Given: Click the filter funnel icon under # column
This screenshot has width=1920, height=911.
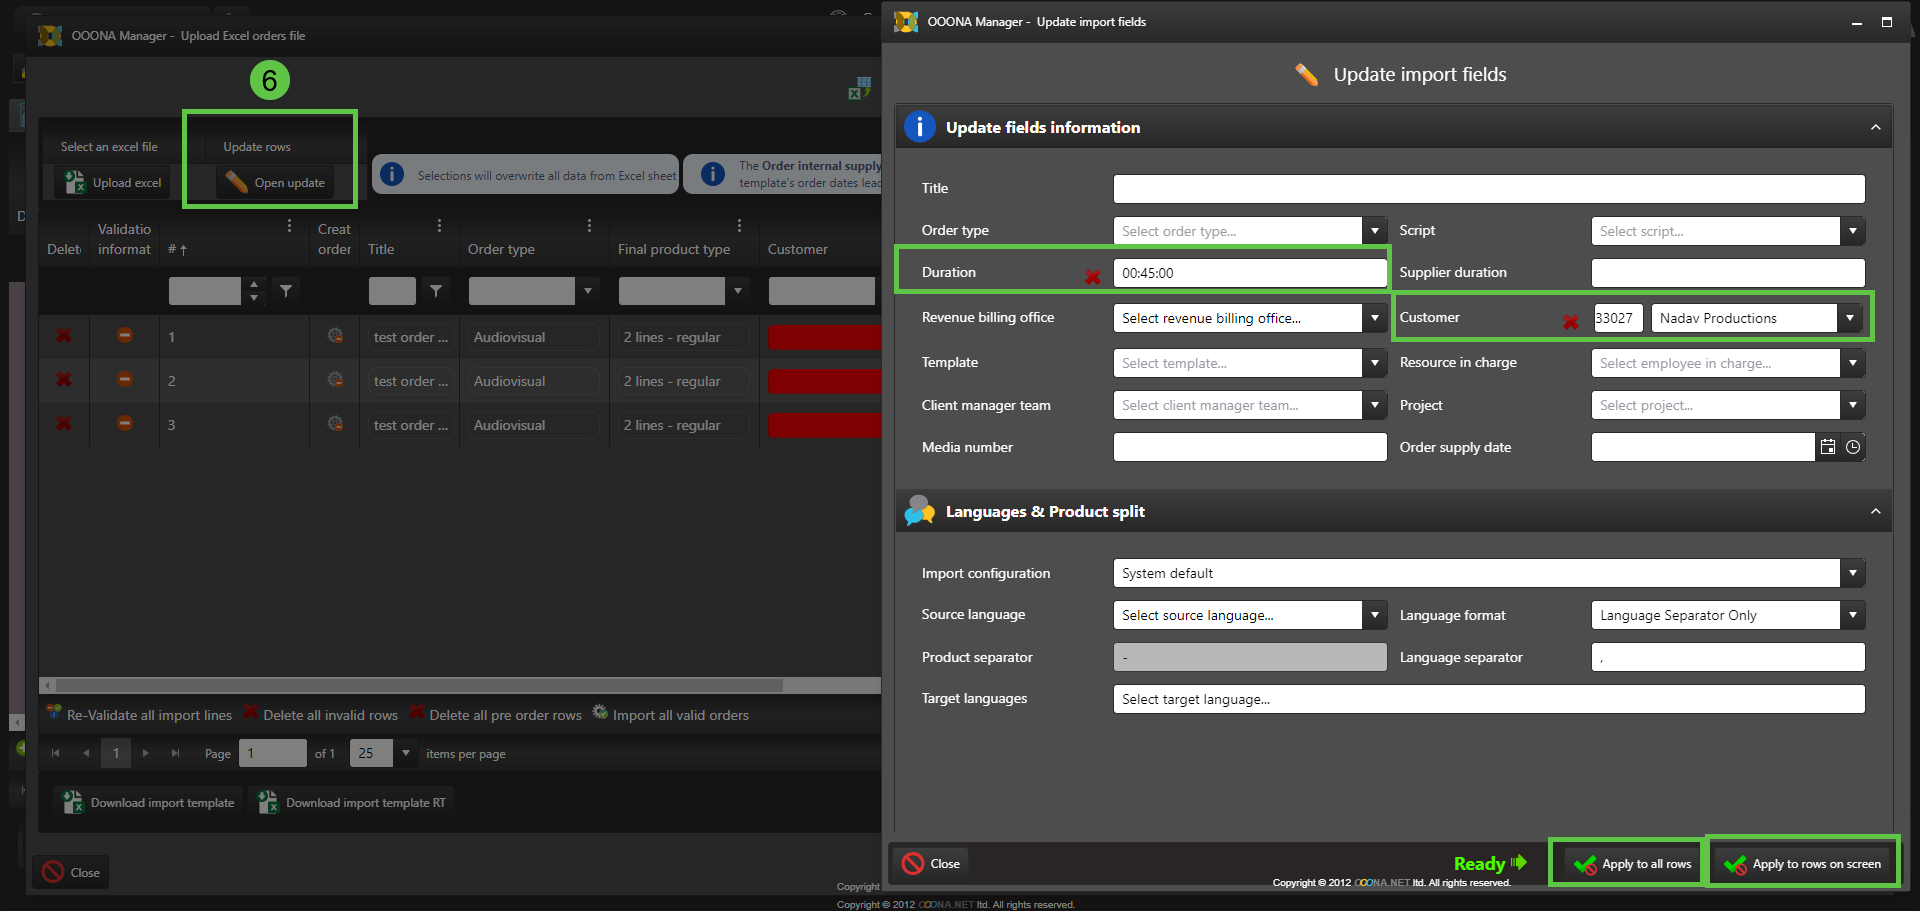Looking at the screenshot, I should point(286,291).
